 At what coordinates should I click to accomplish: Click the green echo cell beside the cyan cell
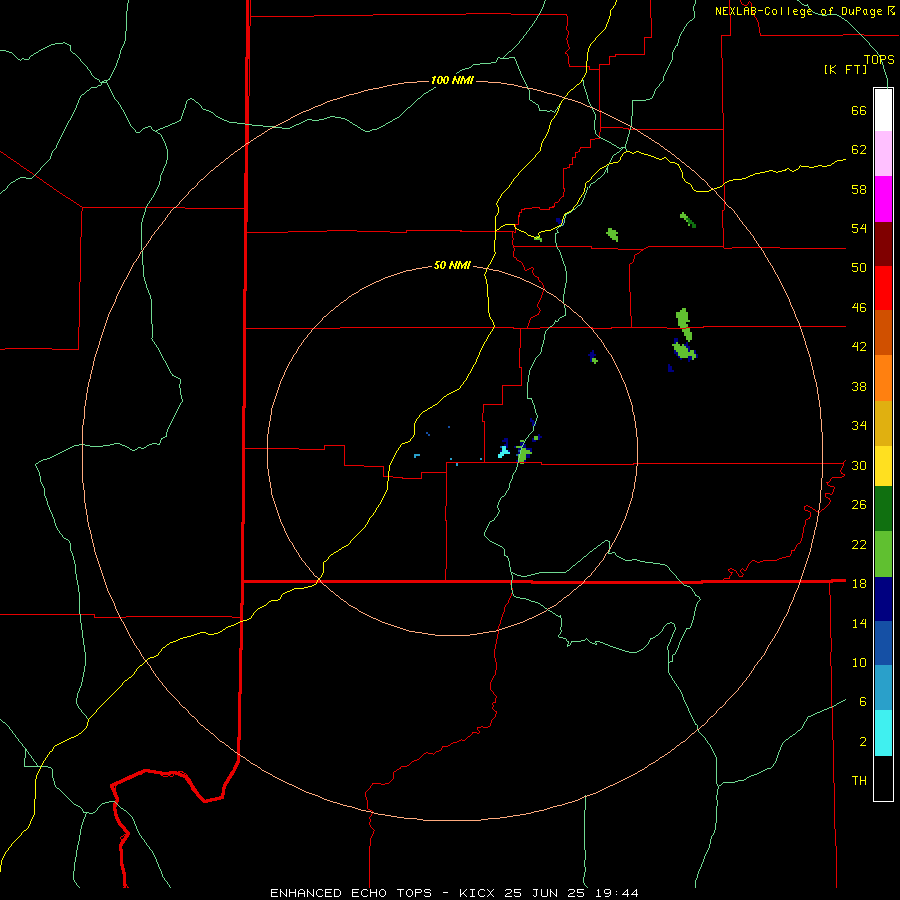coord(523,453)
